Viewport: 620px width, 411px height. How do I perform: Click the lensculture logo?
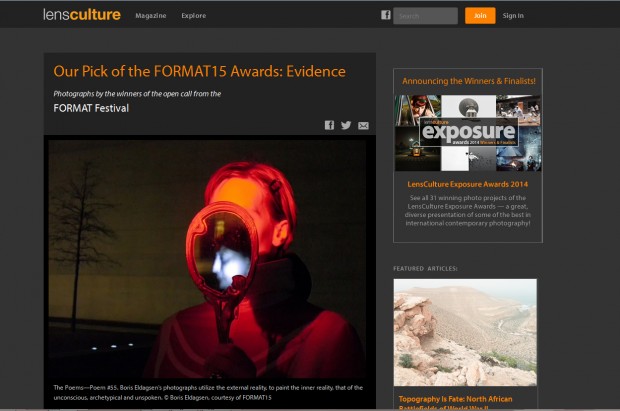[x=82, y=15]
